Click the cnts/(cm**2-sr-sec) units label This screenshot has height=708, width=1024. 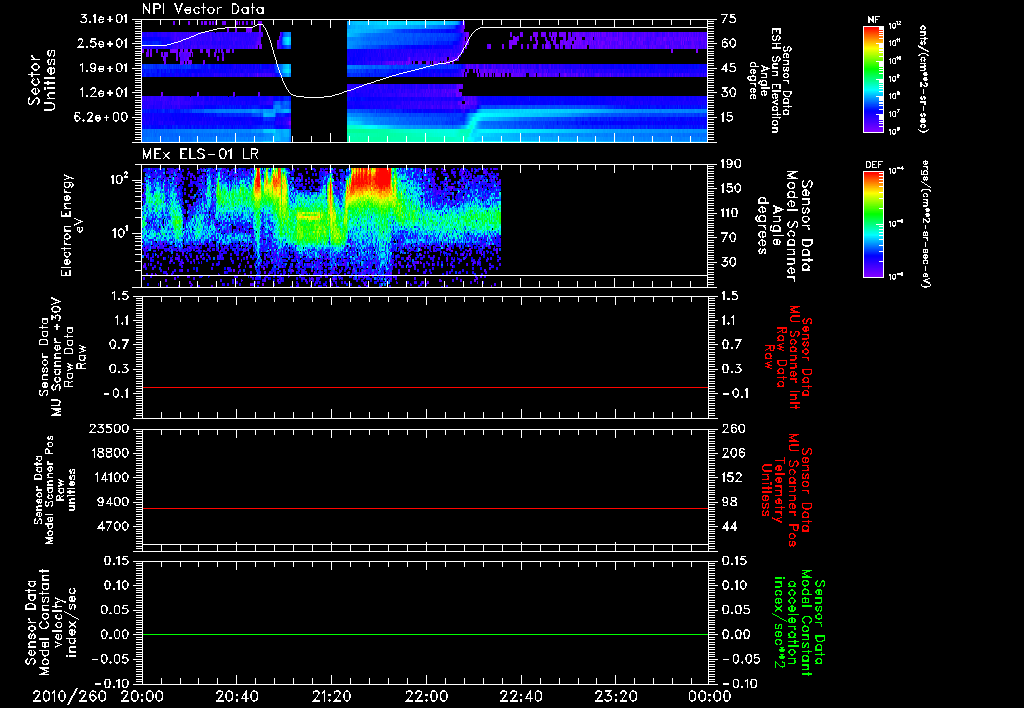coord(923,78)
